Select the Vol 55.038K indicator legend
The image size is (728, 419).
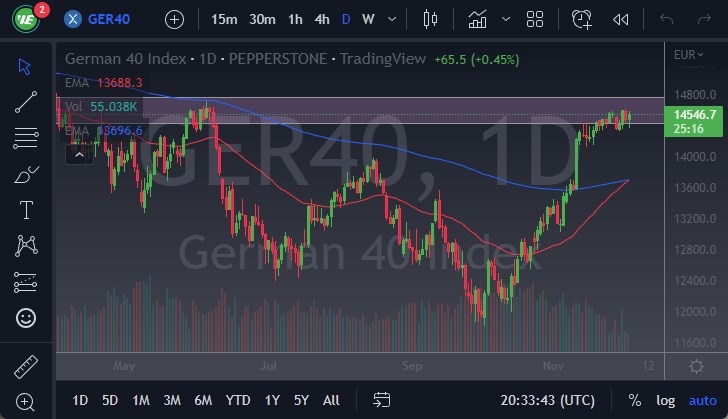pyautogui.click(x=101, y=106)
